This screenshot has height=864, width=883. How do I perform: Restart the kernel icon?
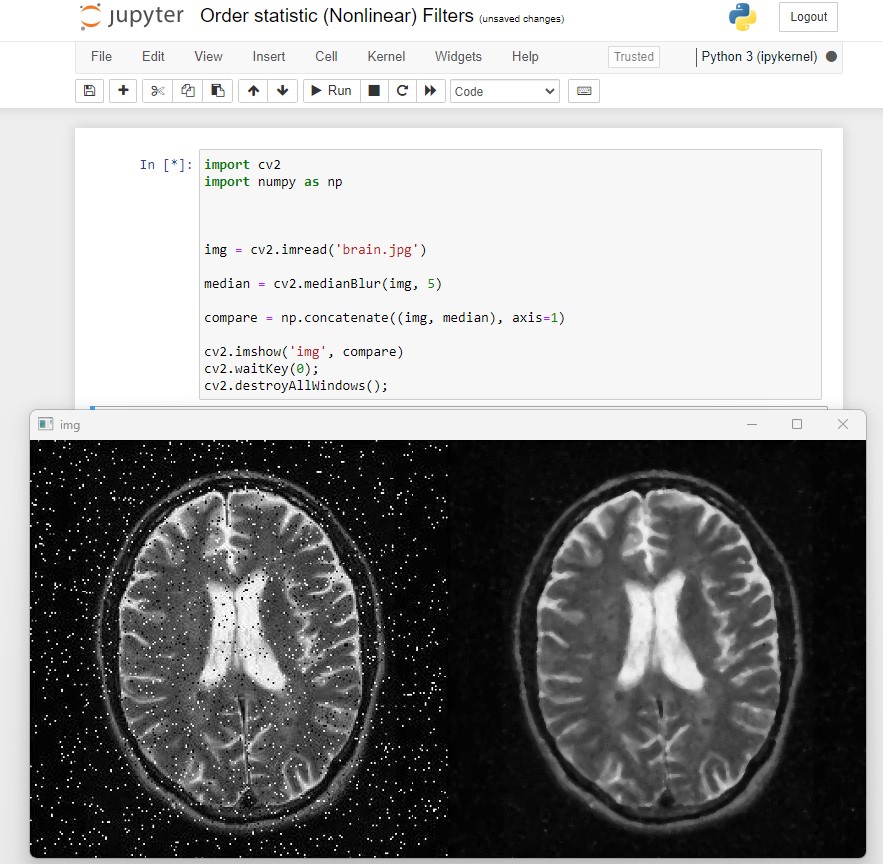tap(402, 91)
